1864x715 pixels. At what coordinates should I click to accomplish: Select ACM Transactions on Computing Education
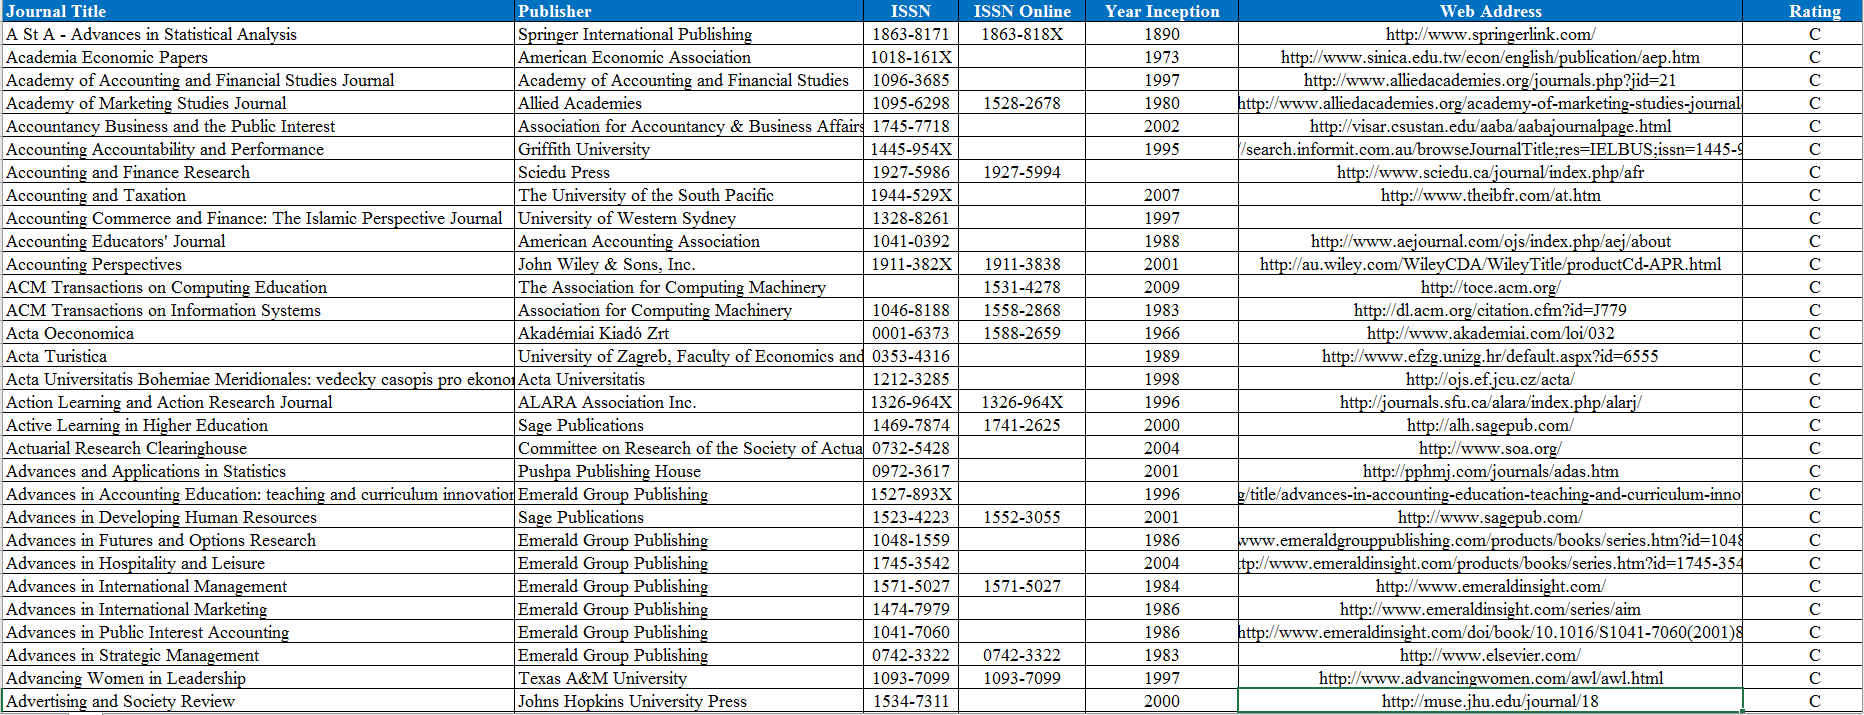click(258, 287)
